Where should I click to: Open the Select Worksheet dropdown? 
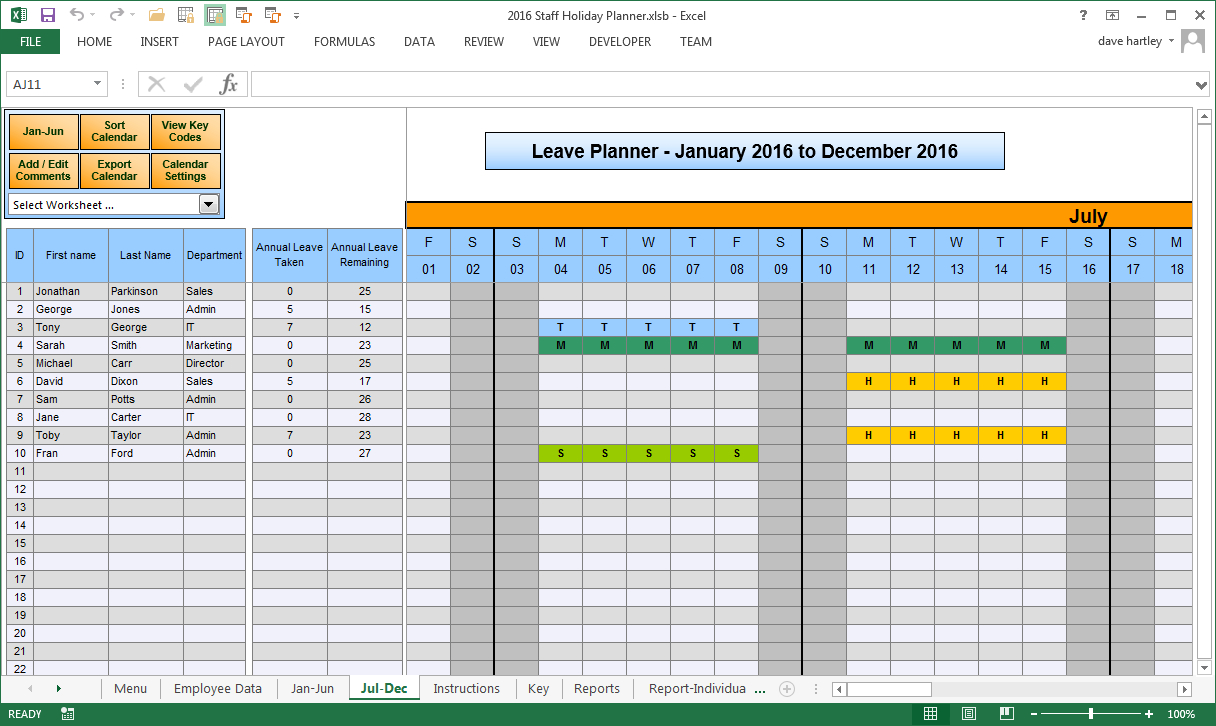point(209,205)
